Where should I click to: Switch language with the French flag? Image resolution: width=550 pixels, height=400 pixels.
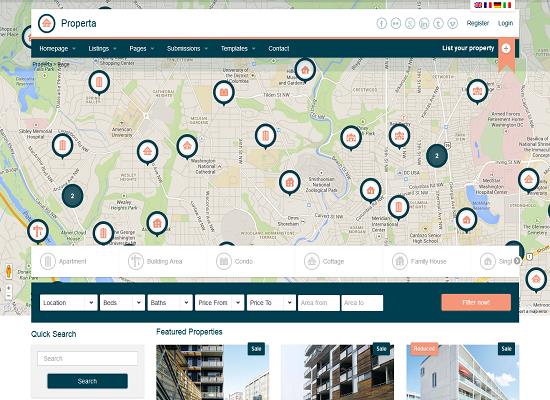pyautogui.click(x=488, y=5)
